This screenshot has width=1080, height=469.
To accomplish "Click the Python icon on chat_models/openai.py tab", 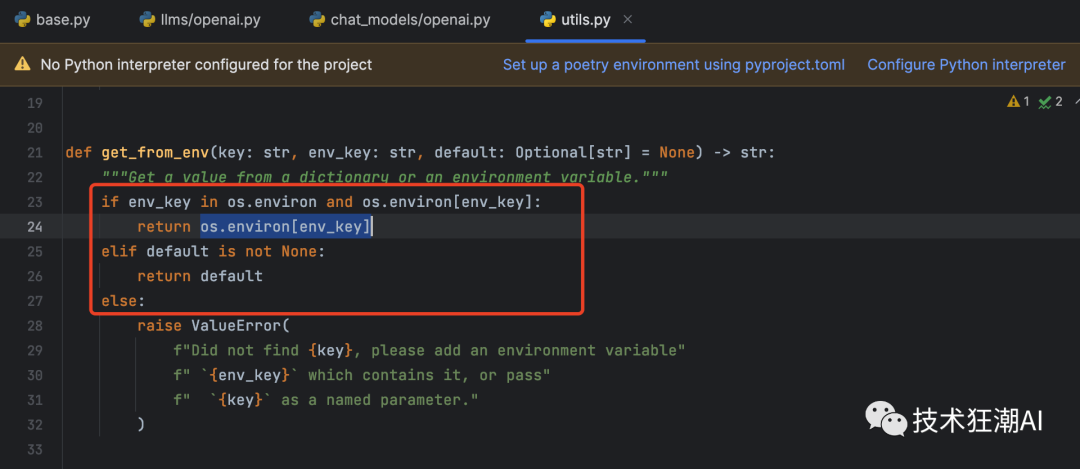I will click(x=316, y=19).
